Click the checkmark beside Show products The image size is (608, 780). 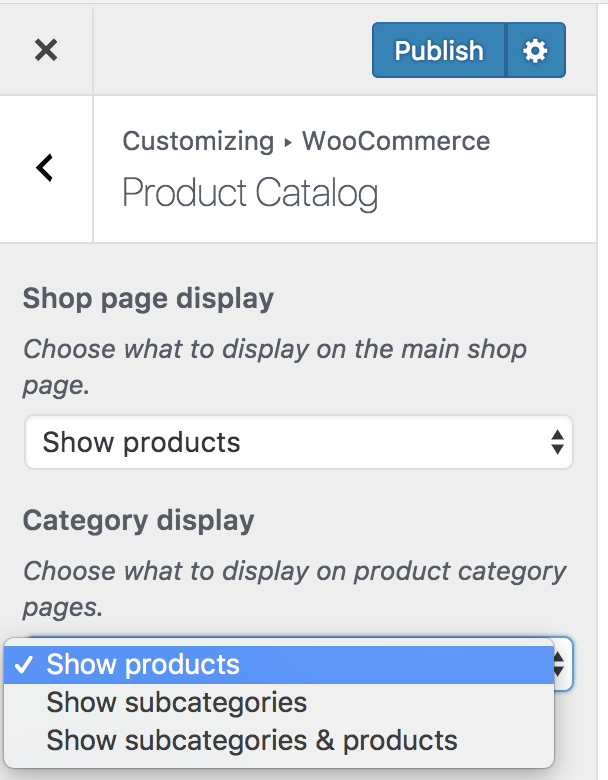coord(25,664)
